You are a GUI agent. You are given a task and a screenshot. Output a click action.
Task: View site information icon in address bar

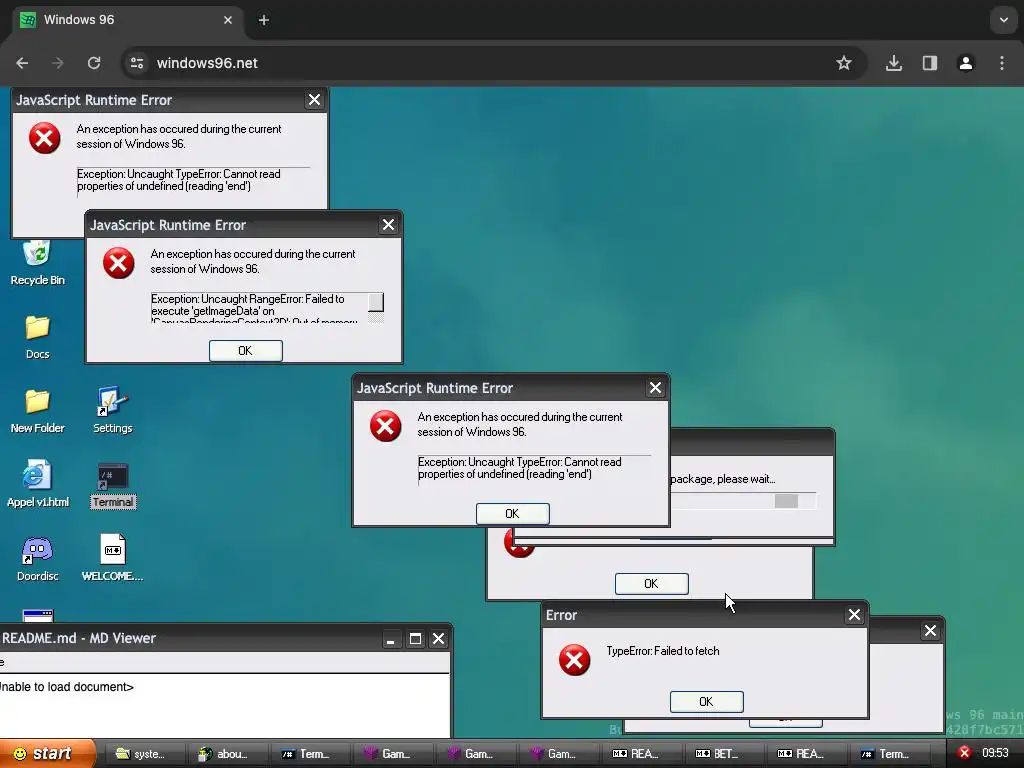[137, 63]
